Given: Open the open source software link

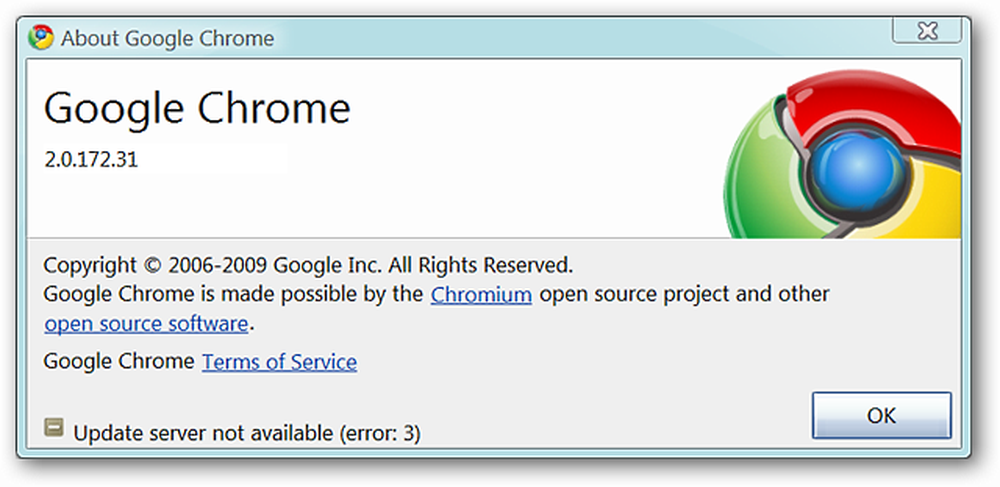Looking at the screenshot, I should tap(146, 324).
